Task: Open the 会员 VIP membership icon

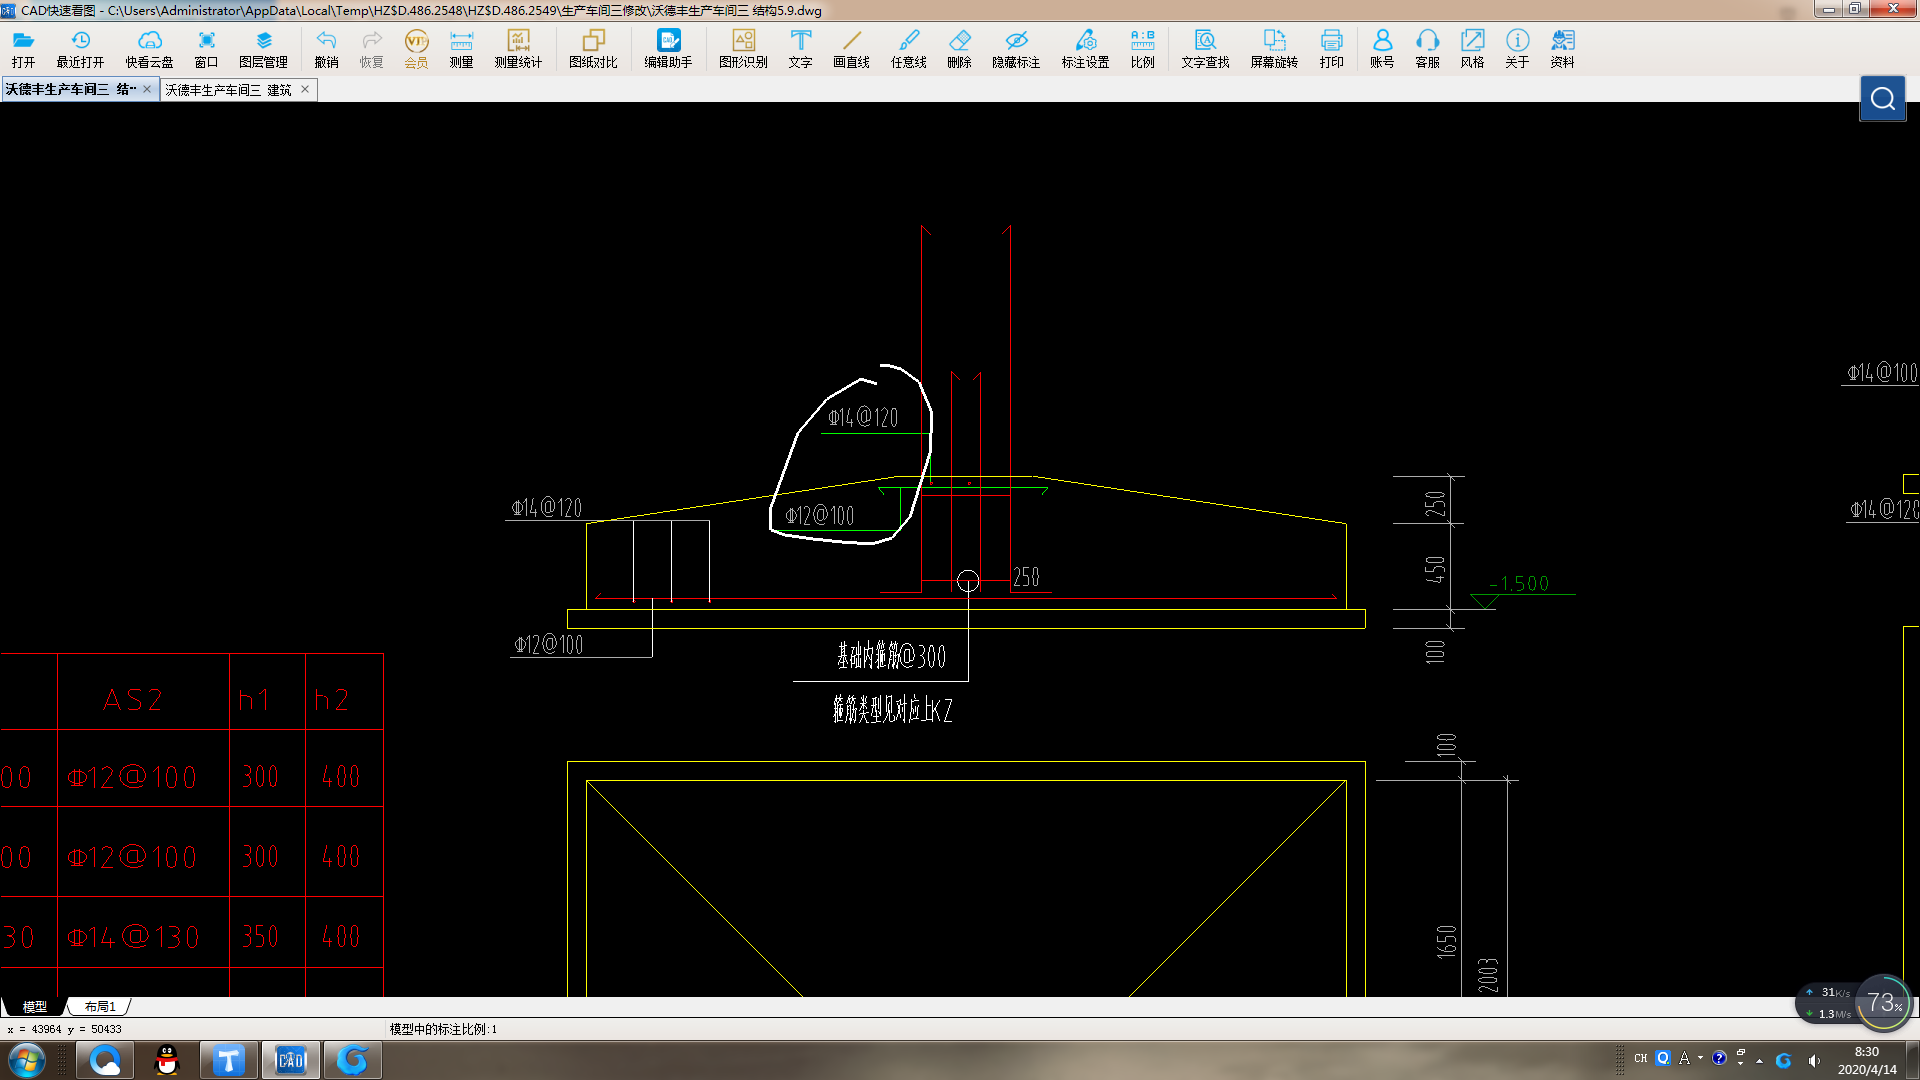Action: click(x=416, y=48)
